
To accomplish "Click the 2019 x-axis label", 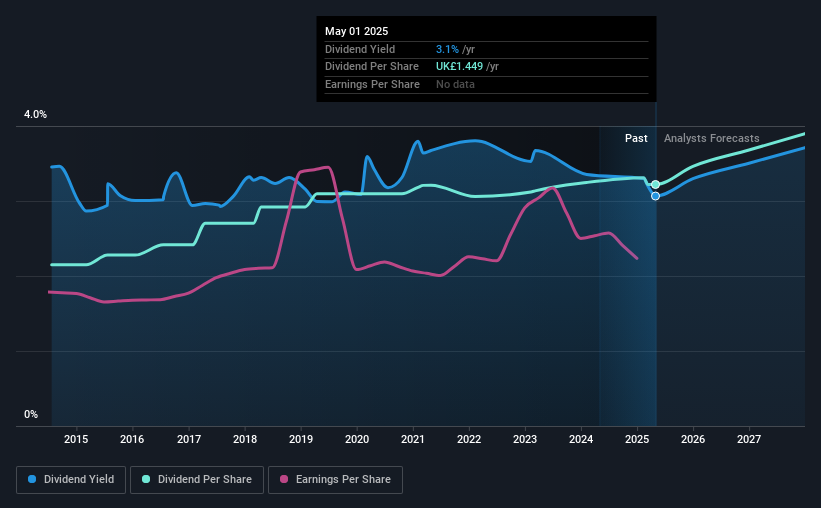I will click(x=301, y=439).
